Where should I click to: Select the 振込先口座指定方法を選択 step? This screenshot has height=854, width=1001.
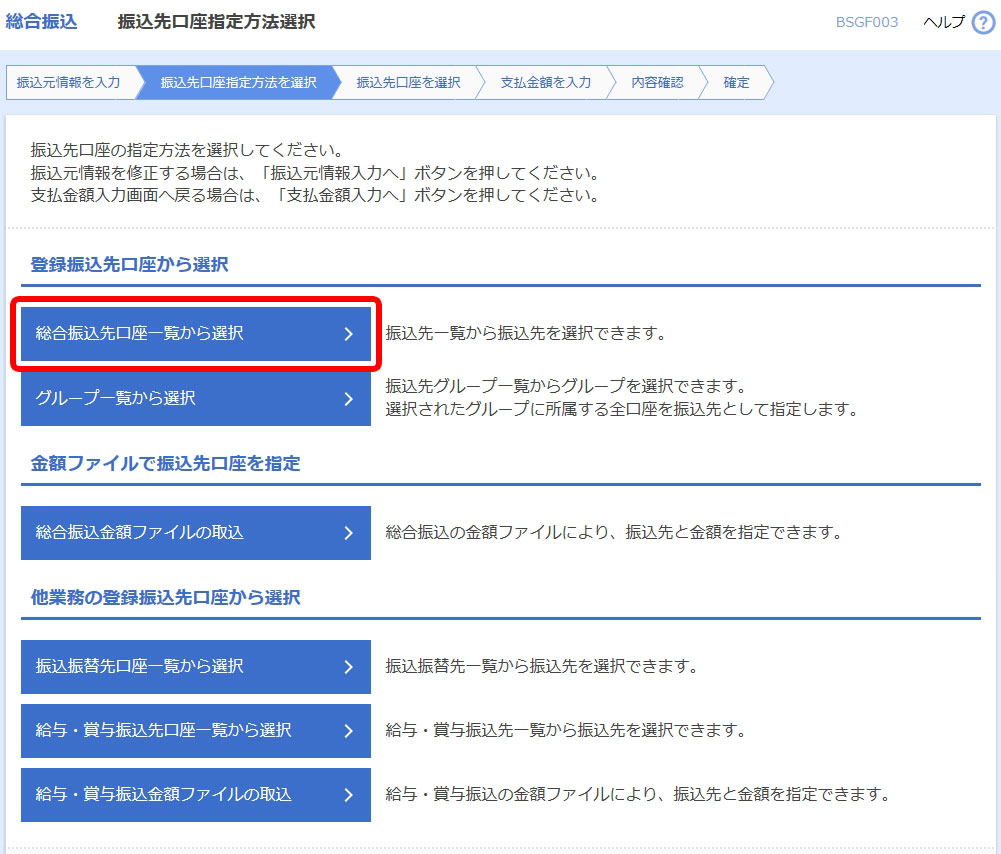pos(238,82)
